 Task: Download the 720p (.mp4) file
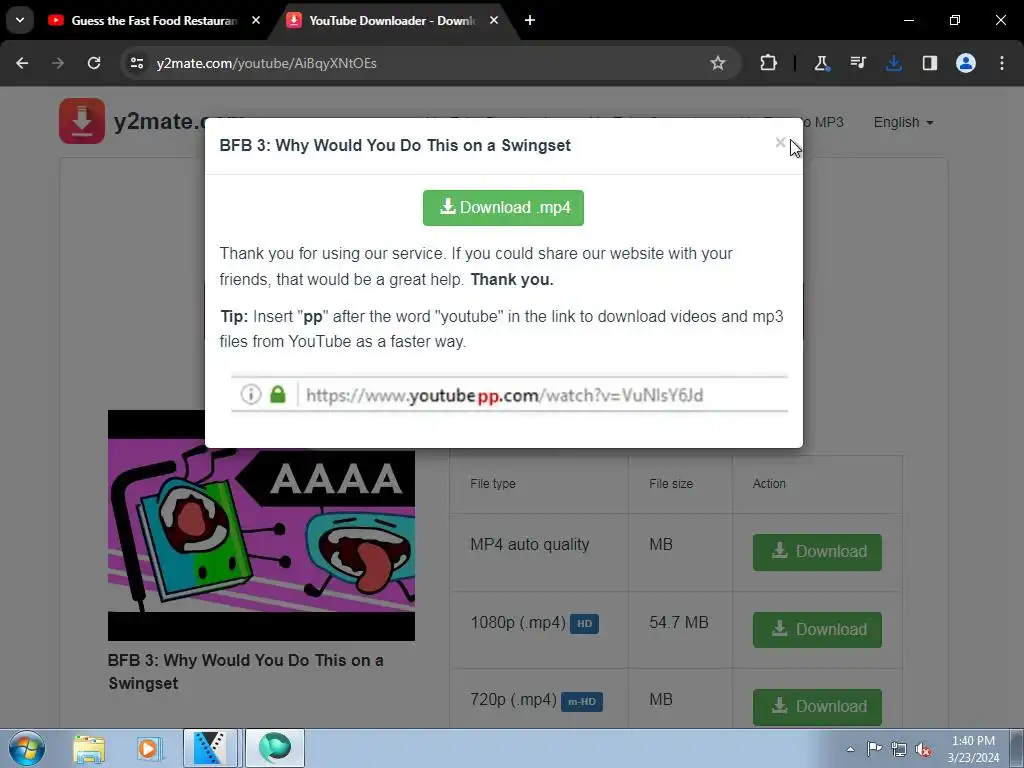click(817, 707)
